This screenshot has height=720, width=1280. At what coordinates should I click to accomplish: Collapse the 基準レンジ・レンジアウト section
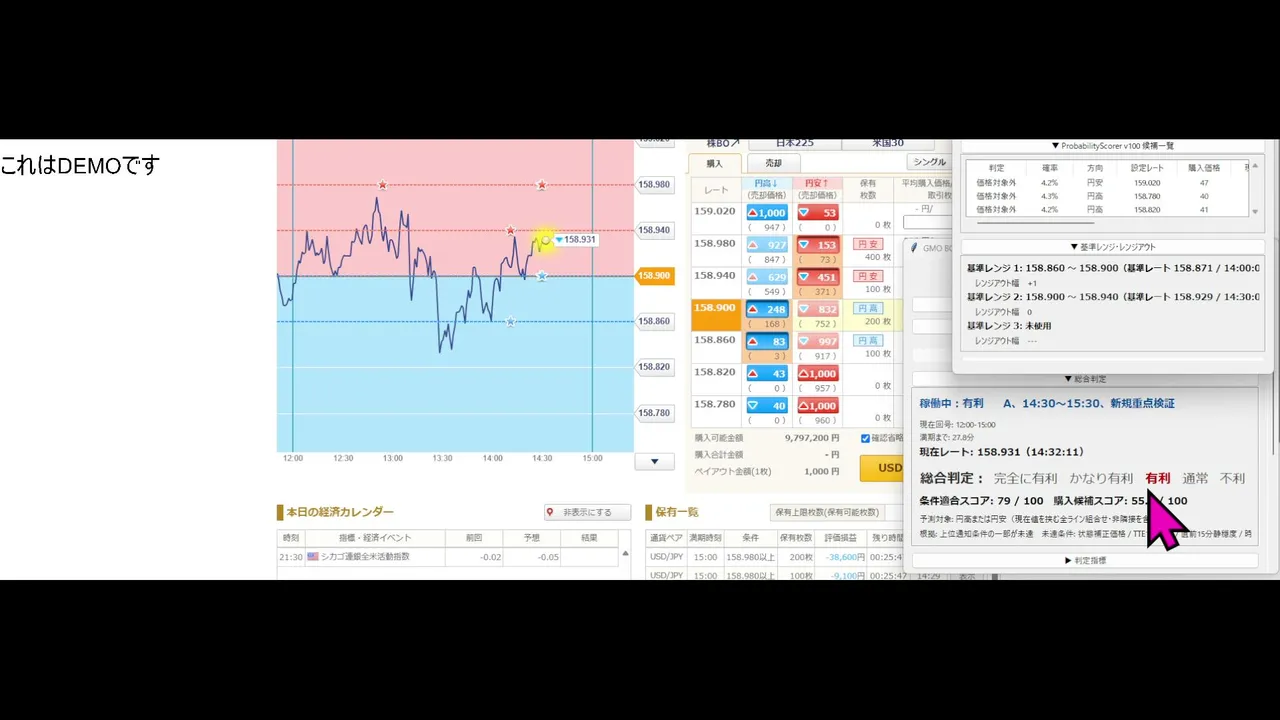click(x=1111, y=247)
